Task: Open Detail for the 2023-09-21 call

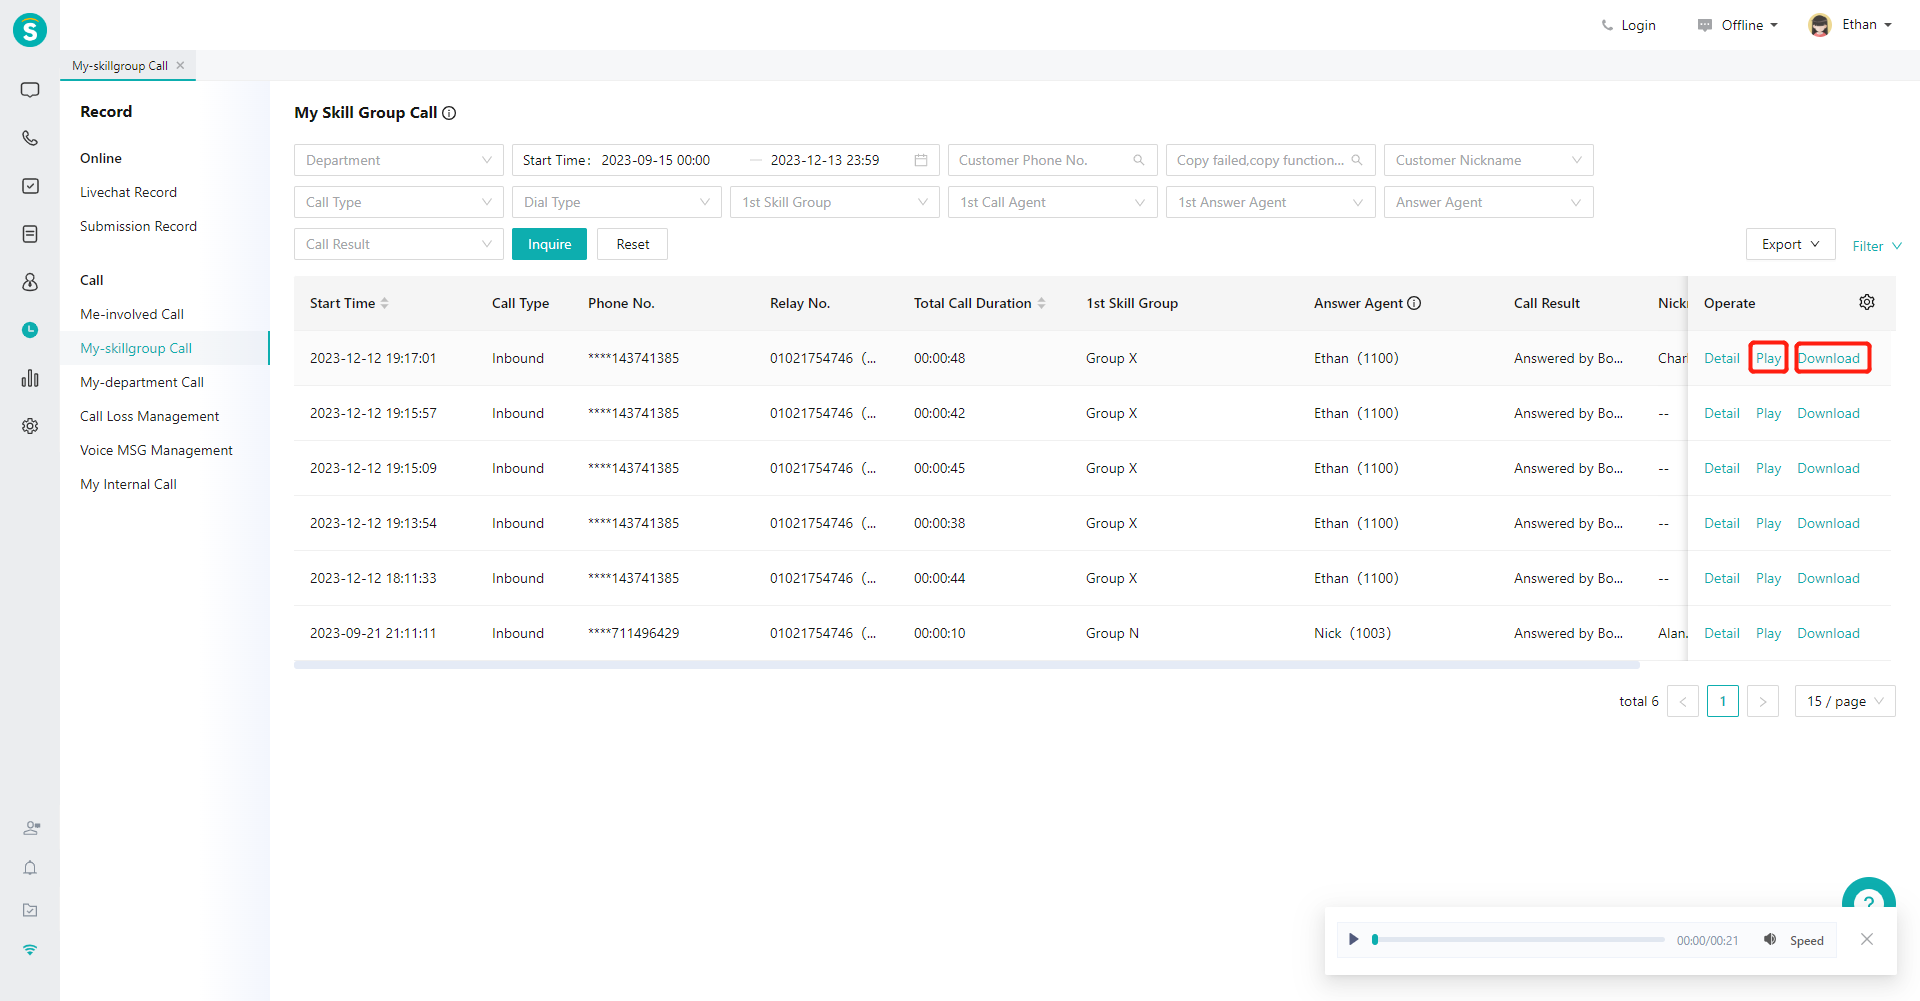Action: [x=1722, y=633]
